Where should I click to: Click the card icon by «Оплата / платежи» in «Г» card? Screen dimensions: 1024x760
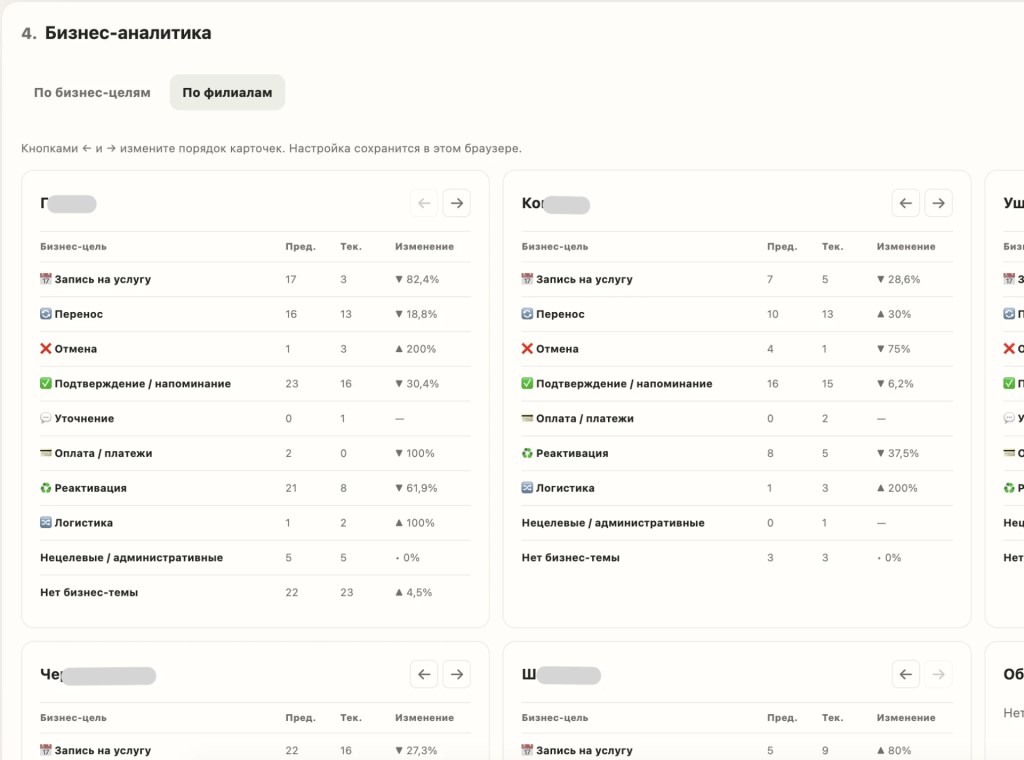(46, 453)
